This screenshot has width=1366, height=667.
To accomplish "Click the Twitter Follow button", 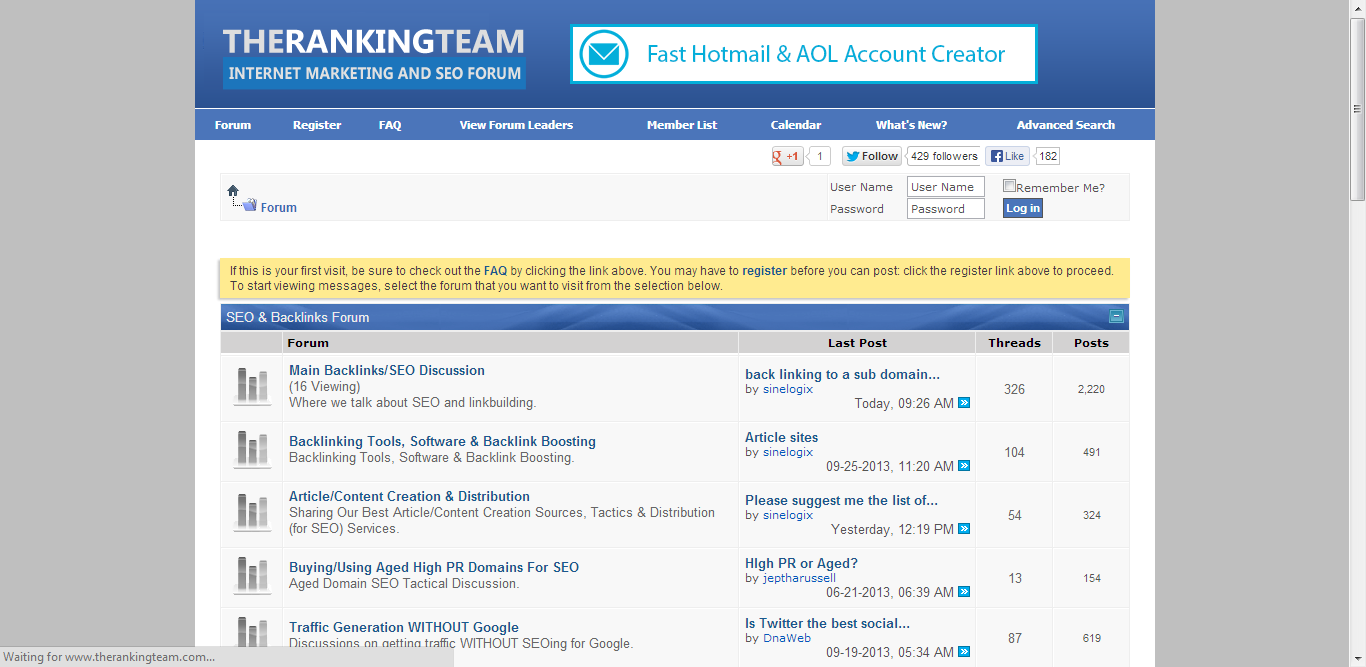I will point(871,156).
